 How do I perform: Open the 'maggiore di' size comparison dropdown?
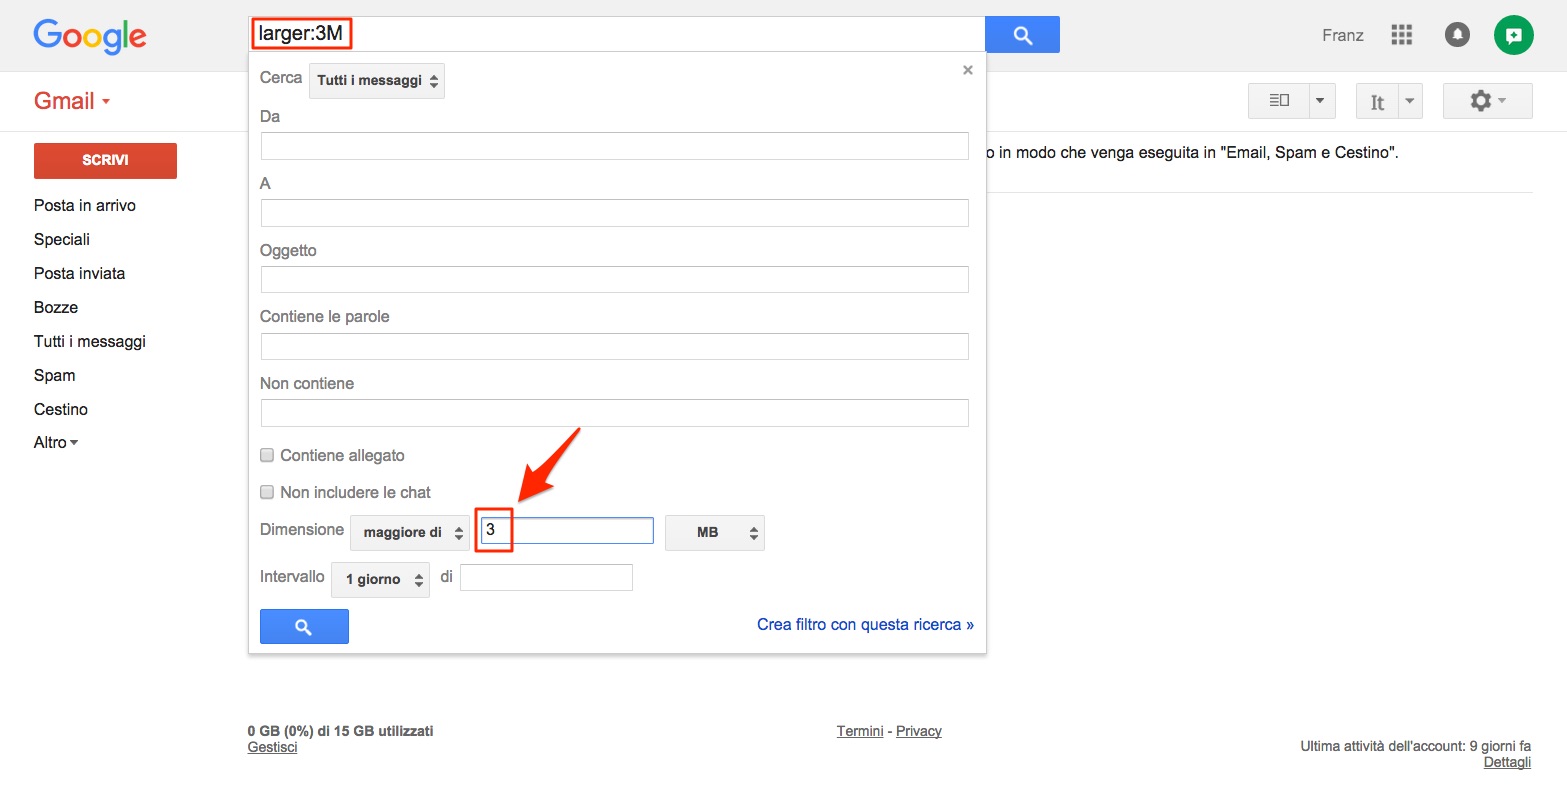point(410,533)
